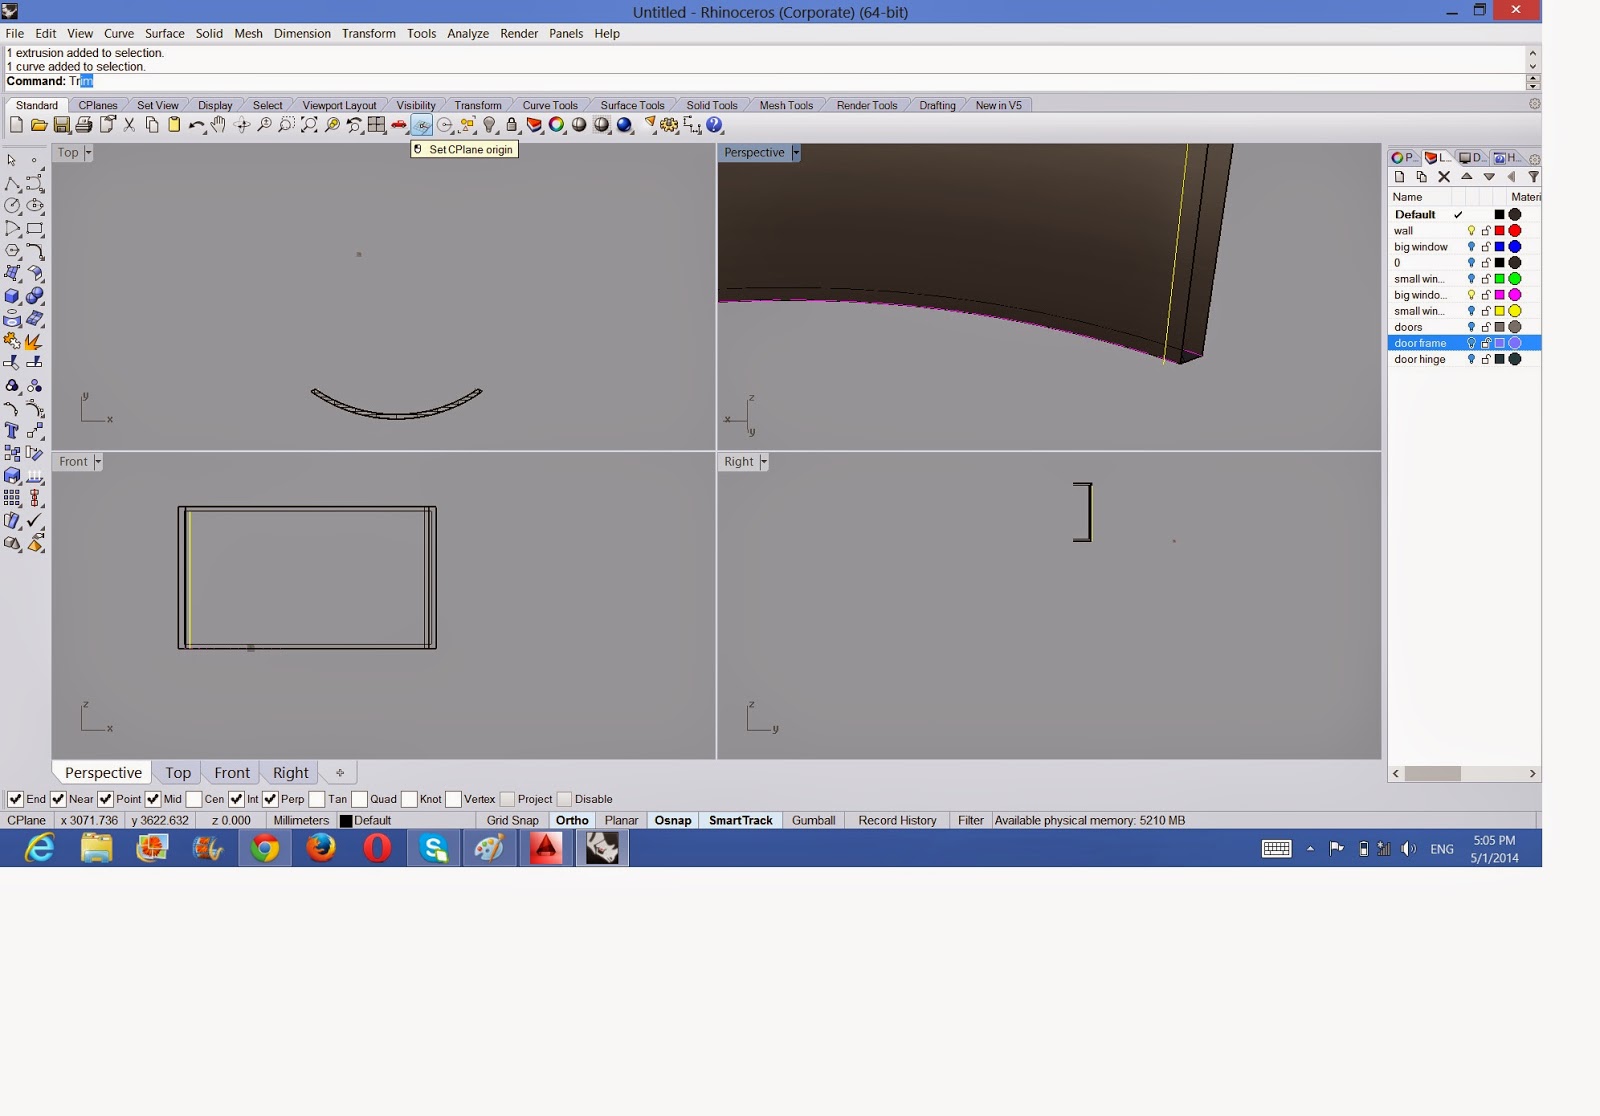Toggle the wall layer light bulb visibility
Viewport: 1600px width, 1116px height.
[1471, 231]
